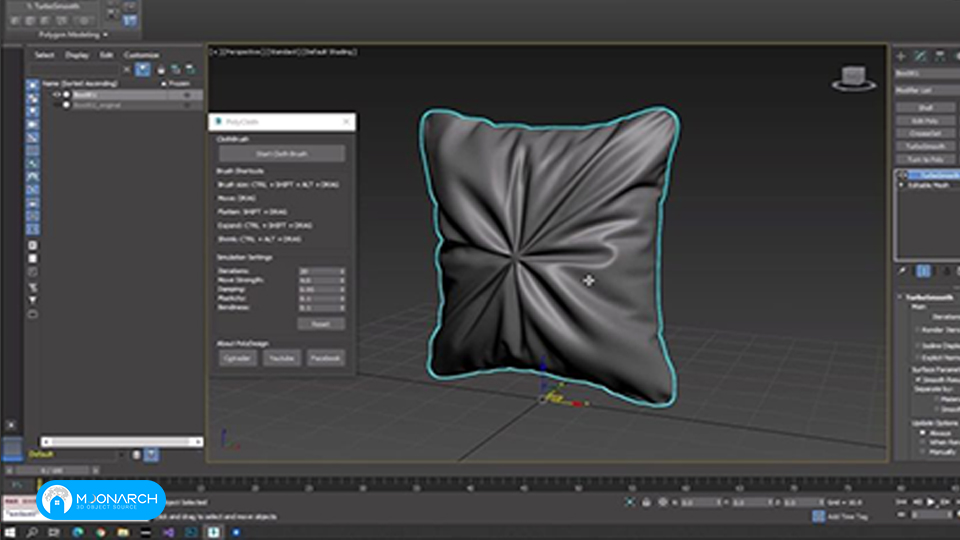Open the Cgtrader link button
Screen dimensions: 960x540
[x=237, y=358]
